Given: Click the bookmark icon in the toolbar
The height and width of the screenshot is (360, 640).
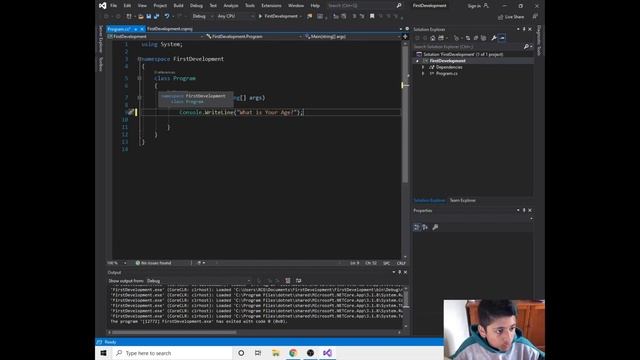Looking at the screenshot, I should [x=372, y=16].
